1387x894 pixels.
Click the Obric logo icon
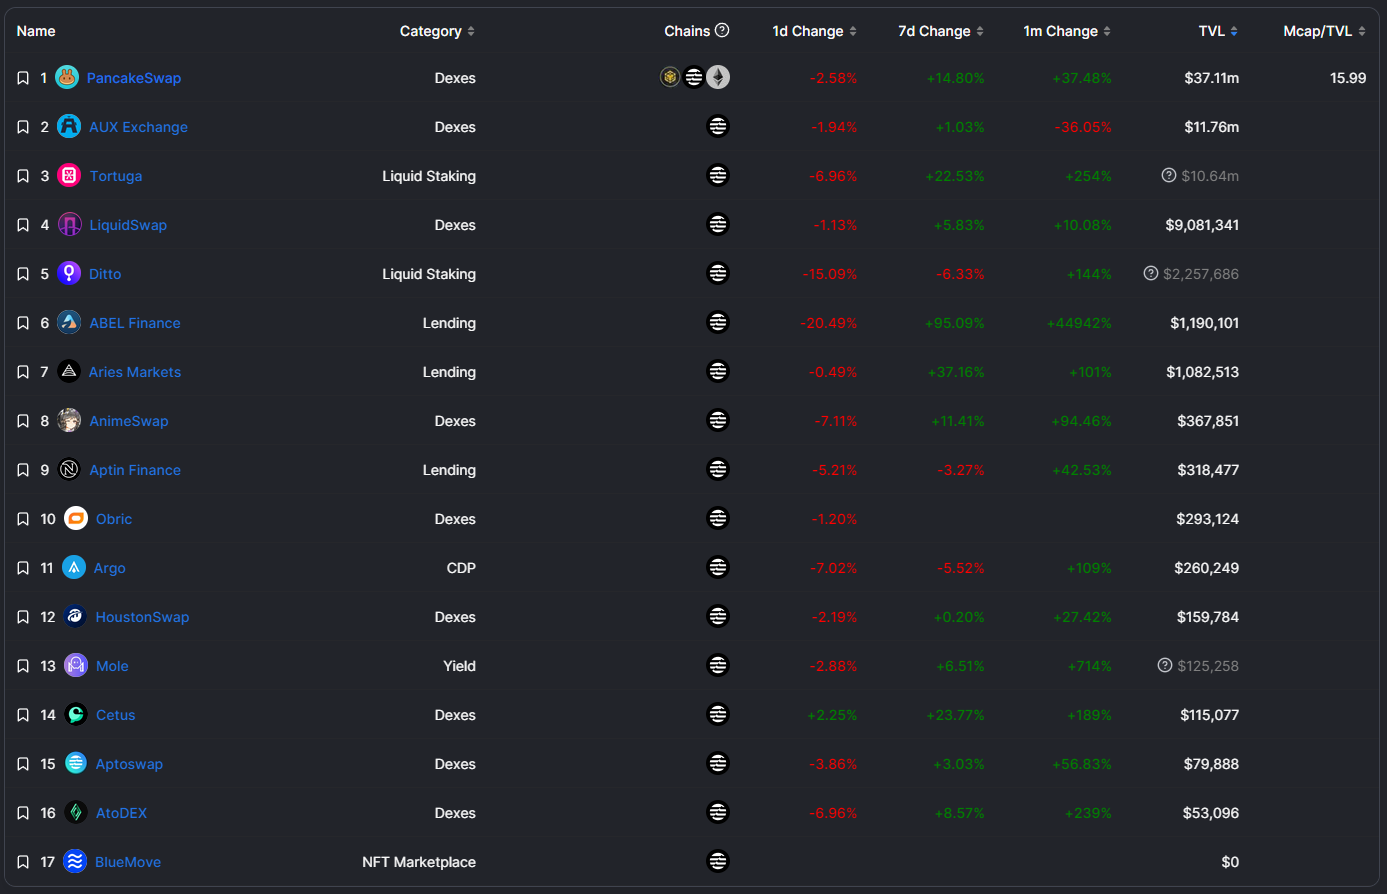76,518
